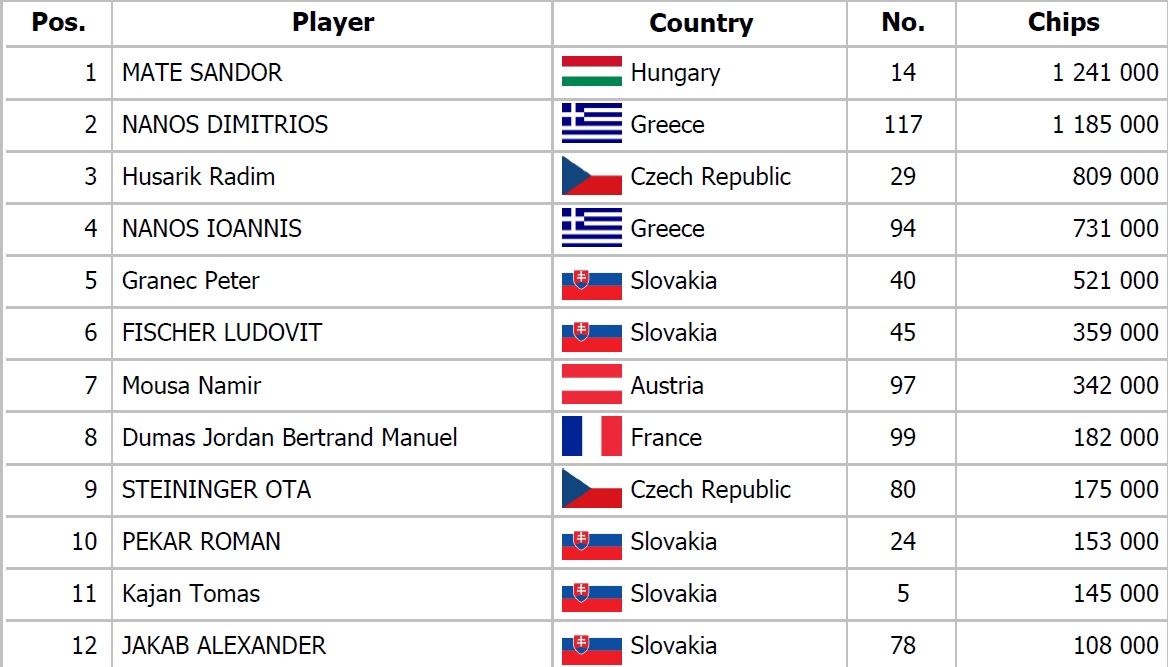Click Austria flag in Mousa Namir row

coord(591,385)
